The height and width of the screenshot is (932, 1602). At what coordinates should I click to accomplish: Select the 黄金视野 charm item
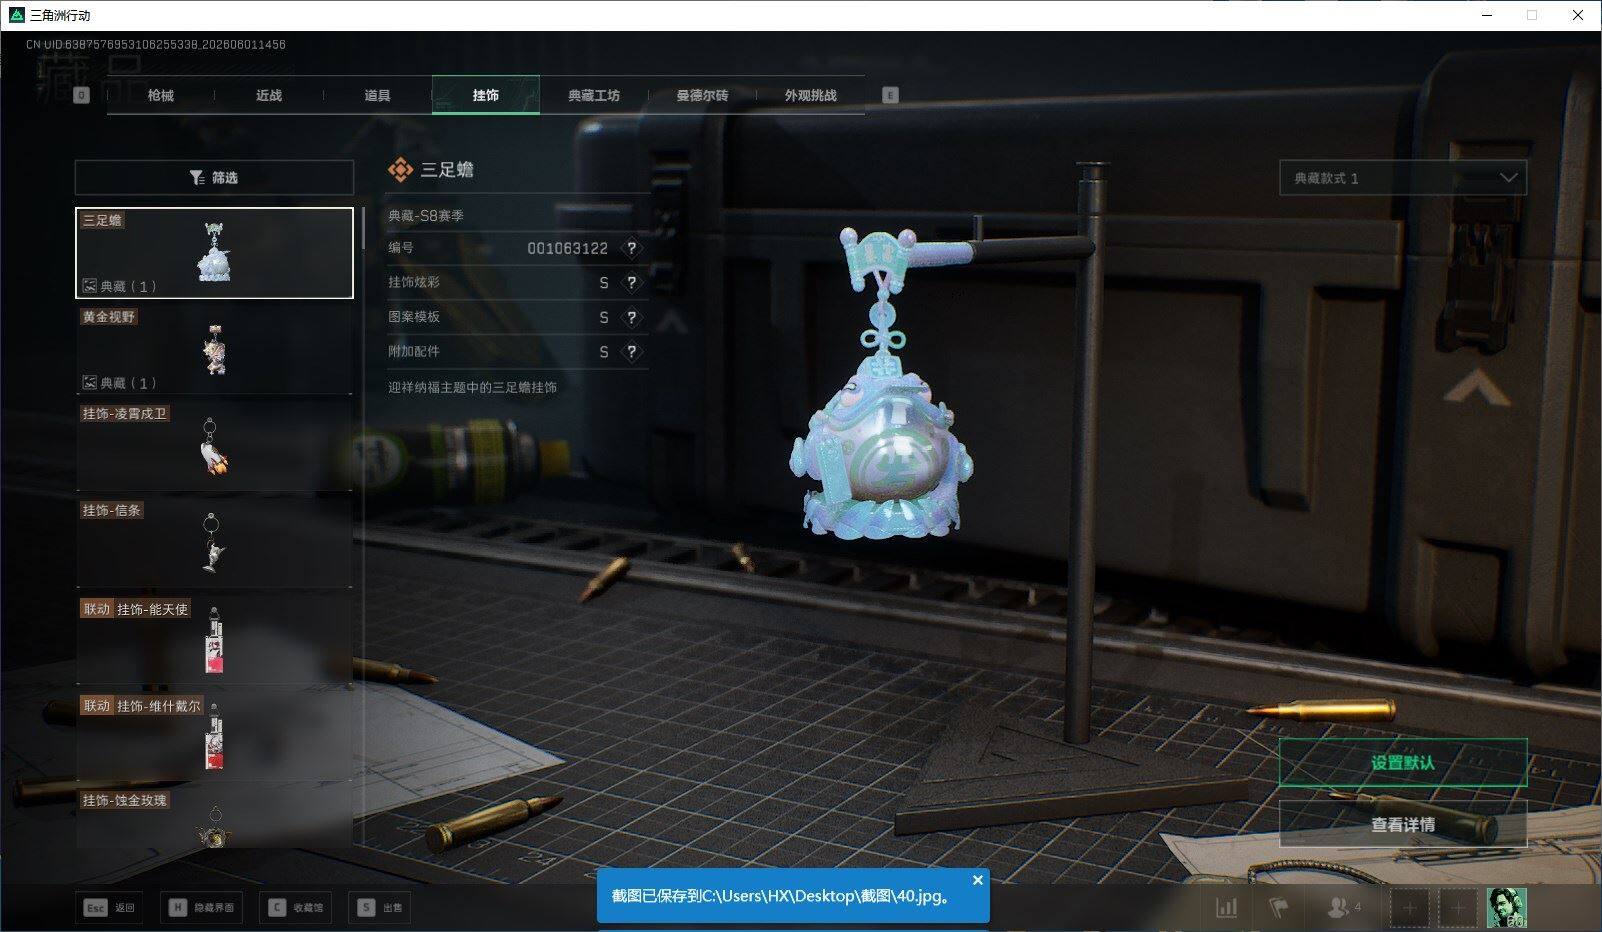click(x=214, y=349)
